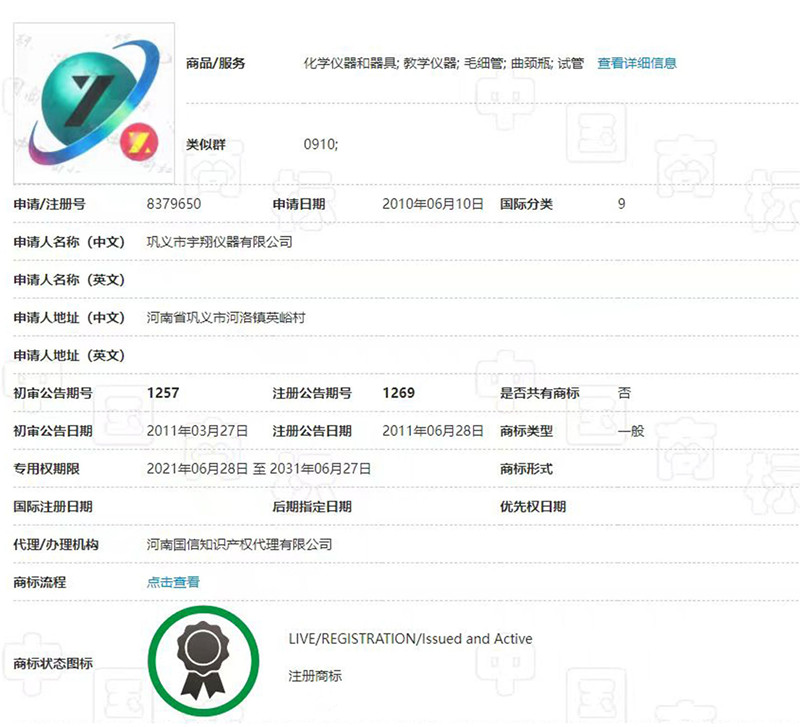
Task: Click the similar group code 0910
Action: (320, 144)
